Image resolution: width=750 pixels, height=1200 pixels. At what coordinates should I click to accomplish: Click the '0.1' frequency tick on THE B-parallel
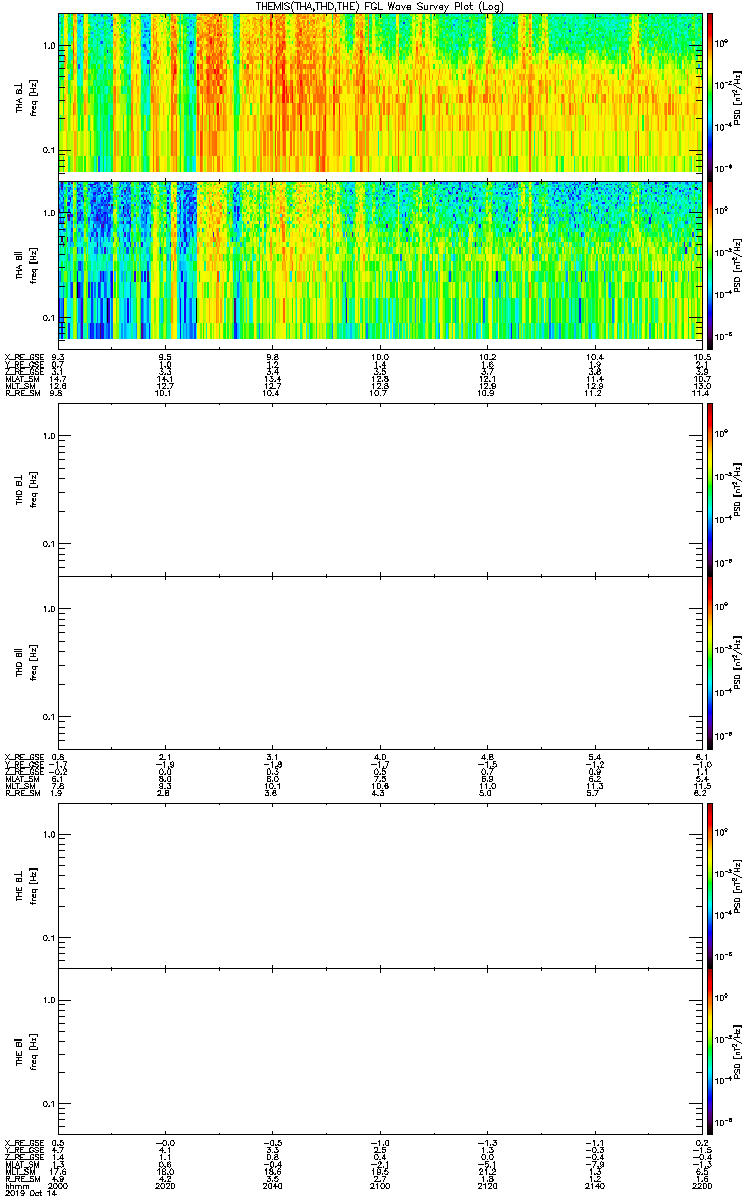pyautogui.click(x=48, y=1103)
